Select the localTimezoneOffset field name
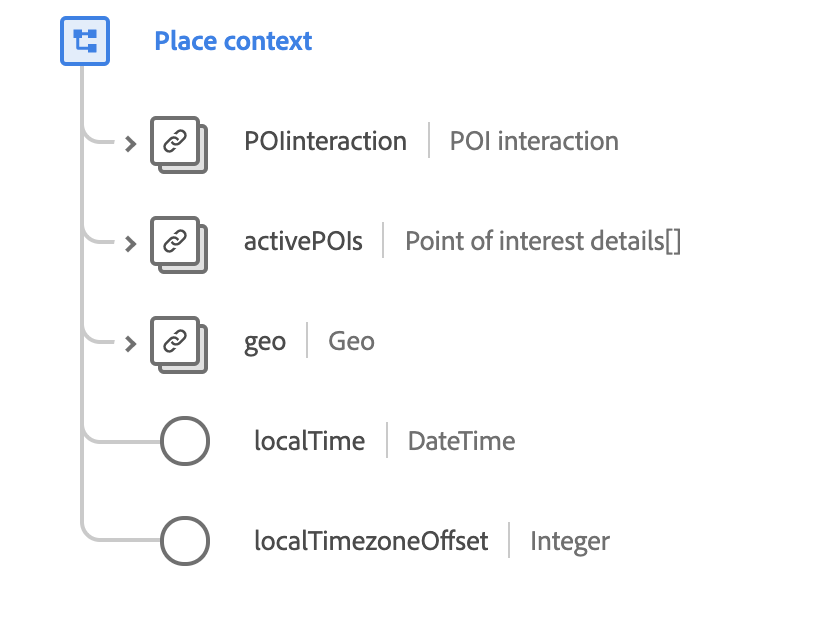Screen dimensions: 820x626 pyautogui.click(x=371, y=541)
